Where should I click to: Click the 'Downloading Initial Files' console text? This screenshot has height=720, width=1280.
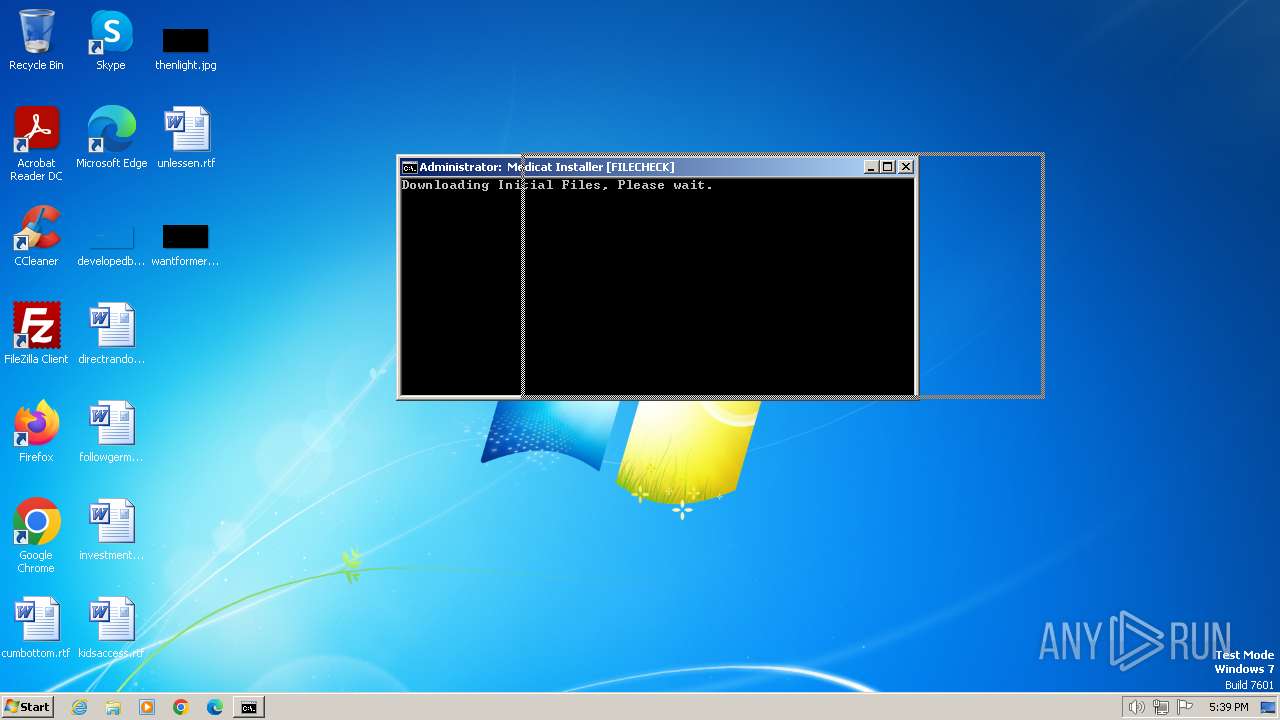pyautogui.click(x=557, y=185)
